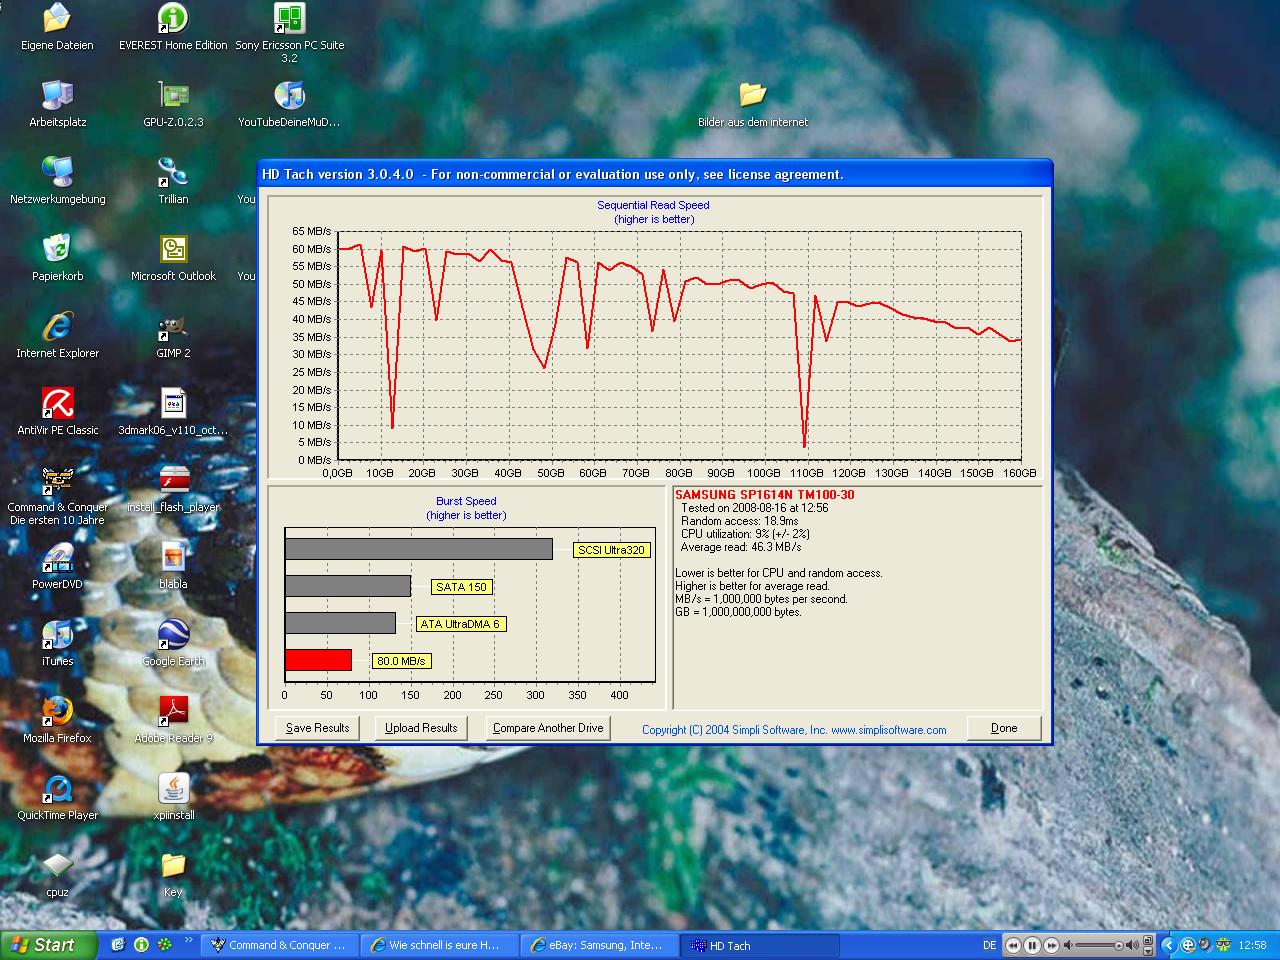This screenshot has height=960, width=1280.
Task: Open the EVEREST Home Edition desktop icon
Action: [x=173, y=19]
